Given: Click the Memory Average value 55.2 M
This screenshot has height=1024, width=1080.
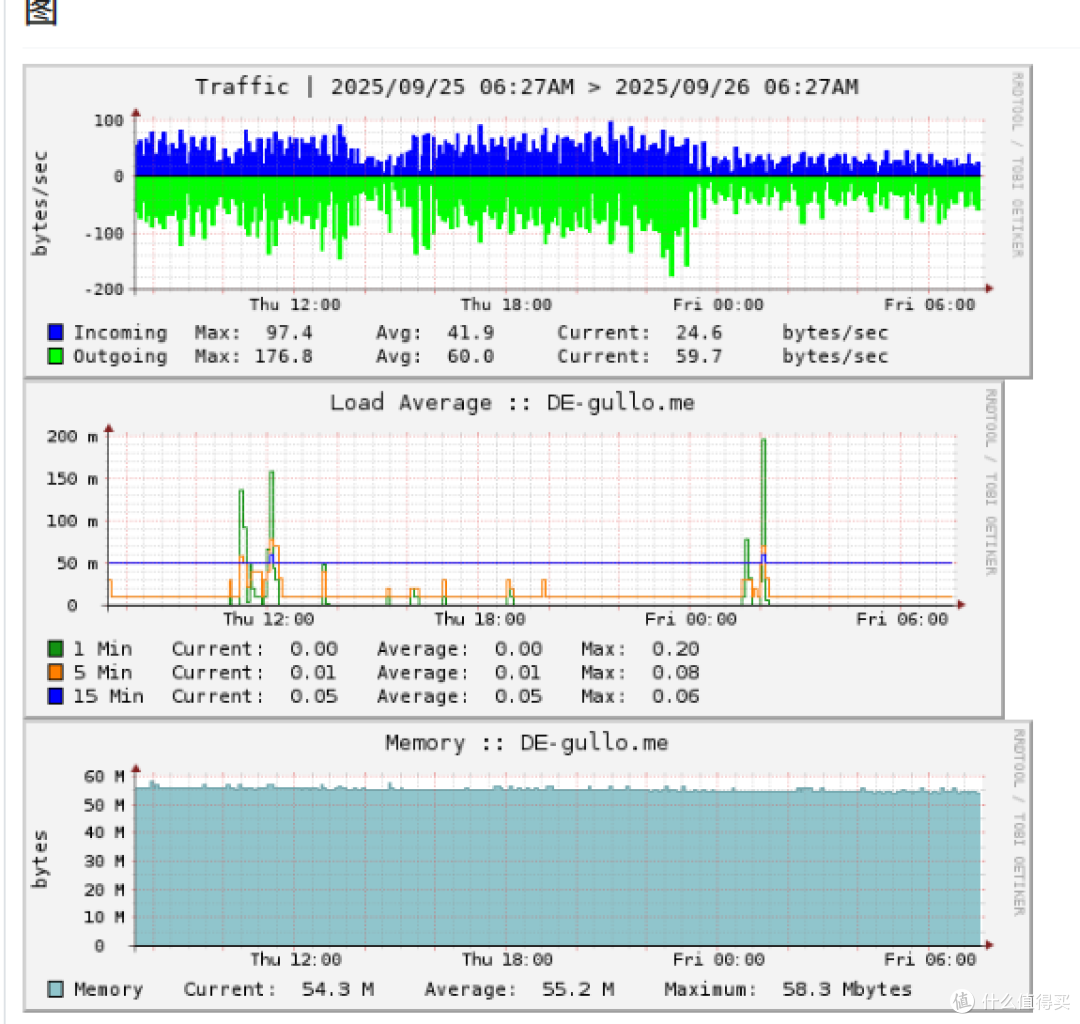Looking at the screenshot, I should tap(577, 990).
